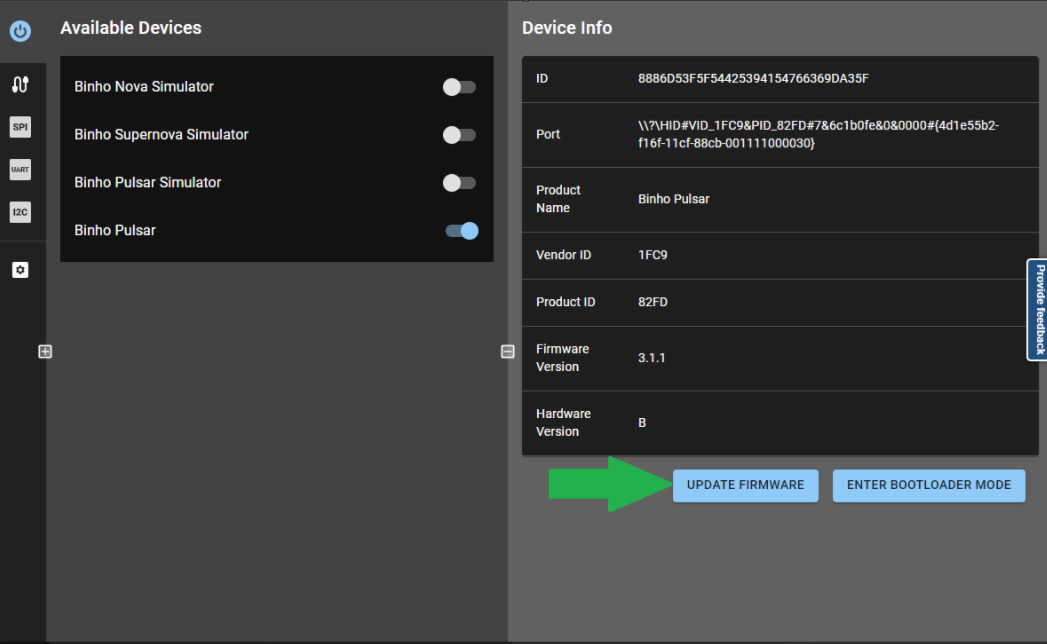The image size is (1047, 644).
Task: Click the blue power icon in sidebar
Action: pos(20,31)
